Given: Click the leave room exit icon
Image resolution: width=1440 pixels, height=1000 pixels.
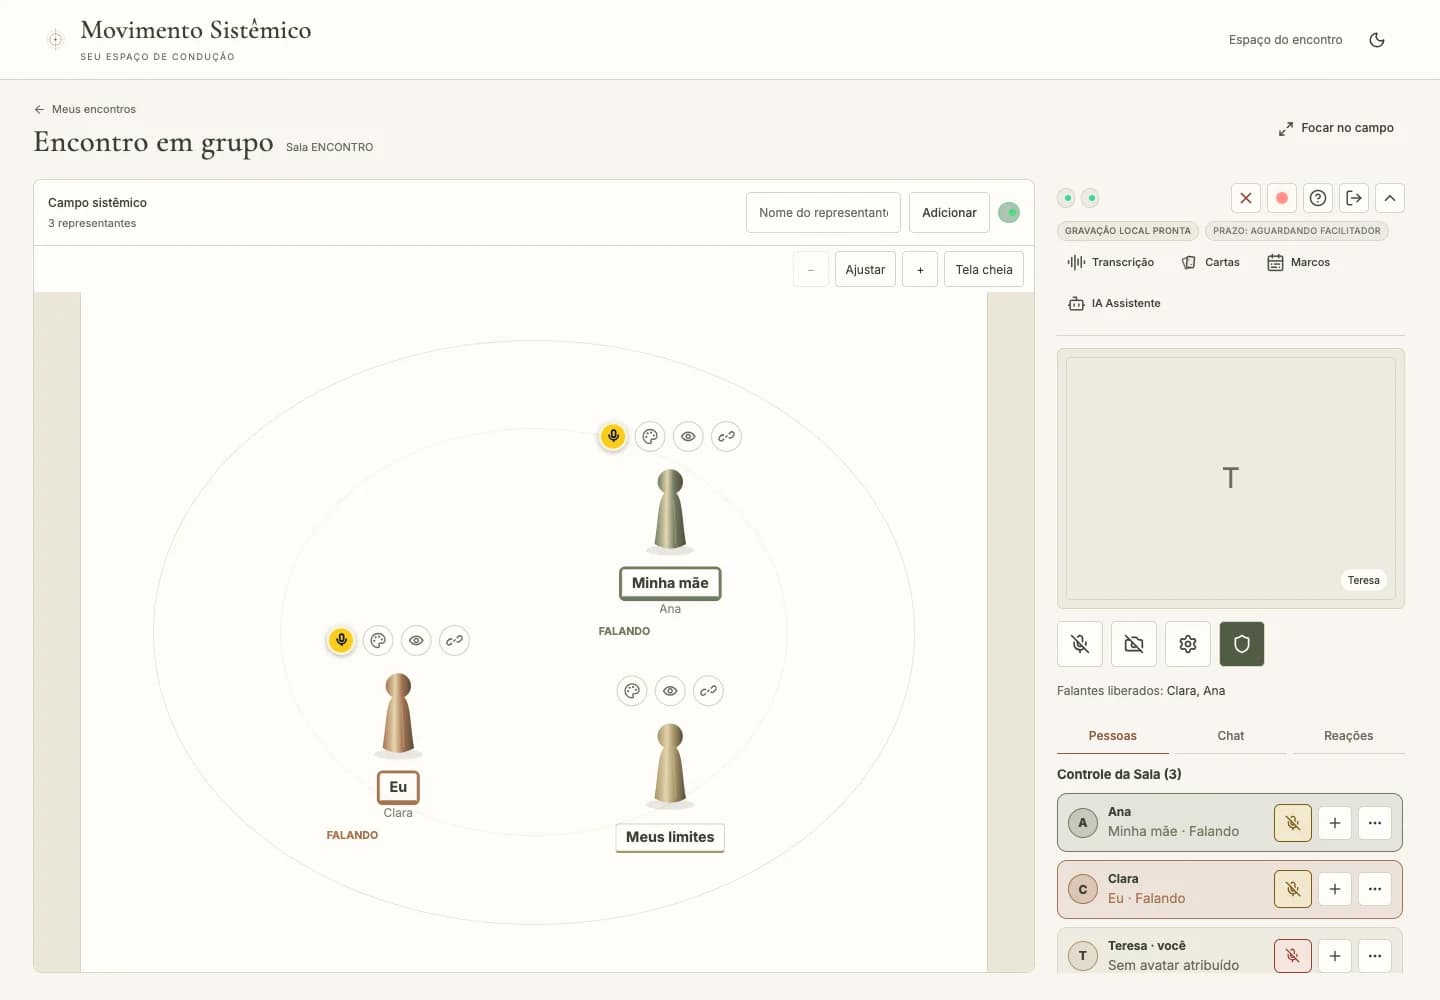Looking at the screenshot, I should click(1354, 198).
